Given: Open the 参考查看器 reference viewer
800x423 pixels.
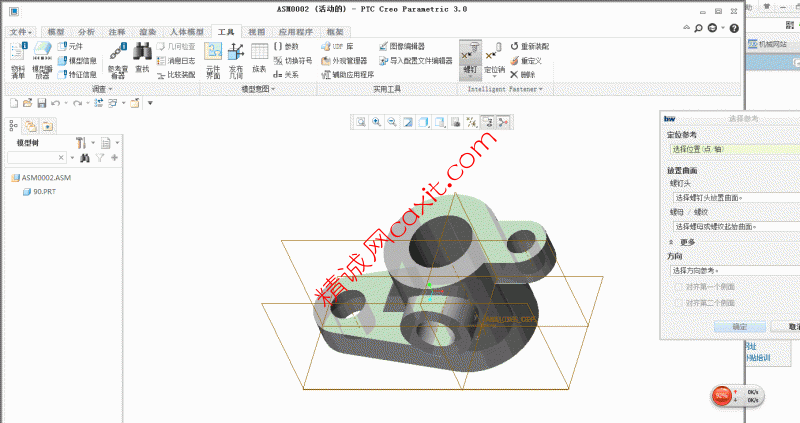Looking at the screenshot, I should pyautogui.click(x=118, y=60).
